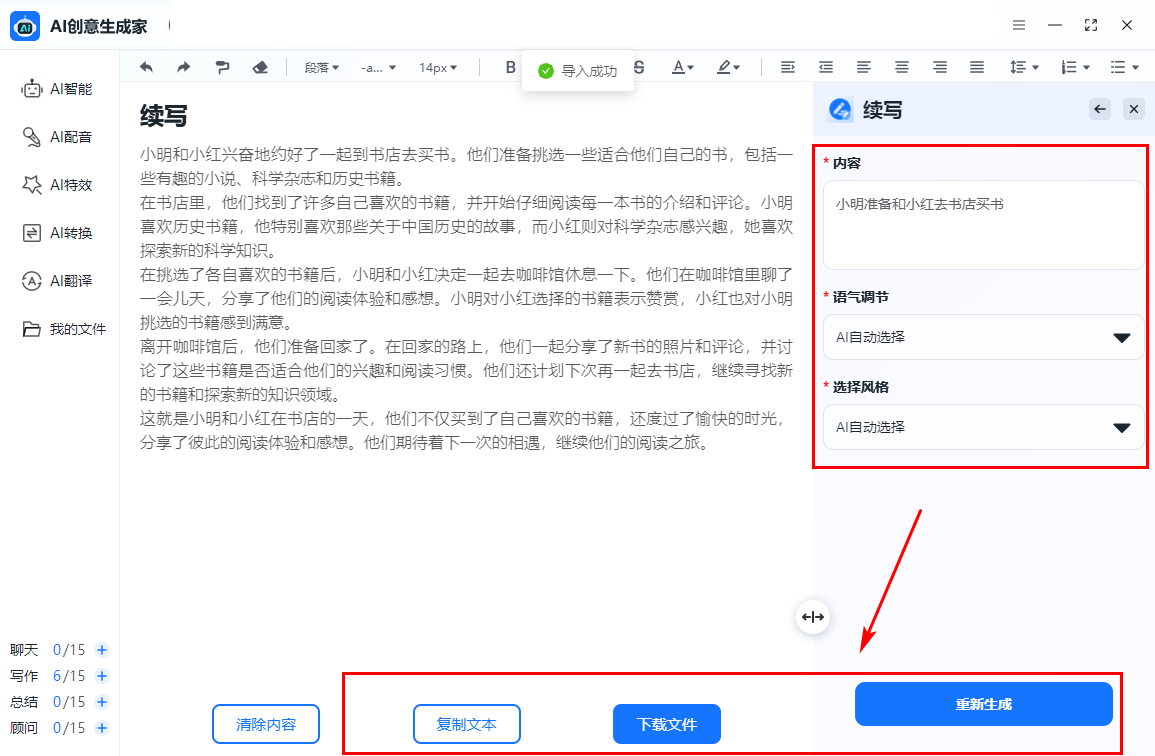Viewport: 1155px width, 756px height.
Task: Click the undo arrow in the toolbar
Action: (146, 67)
